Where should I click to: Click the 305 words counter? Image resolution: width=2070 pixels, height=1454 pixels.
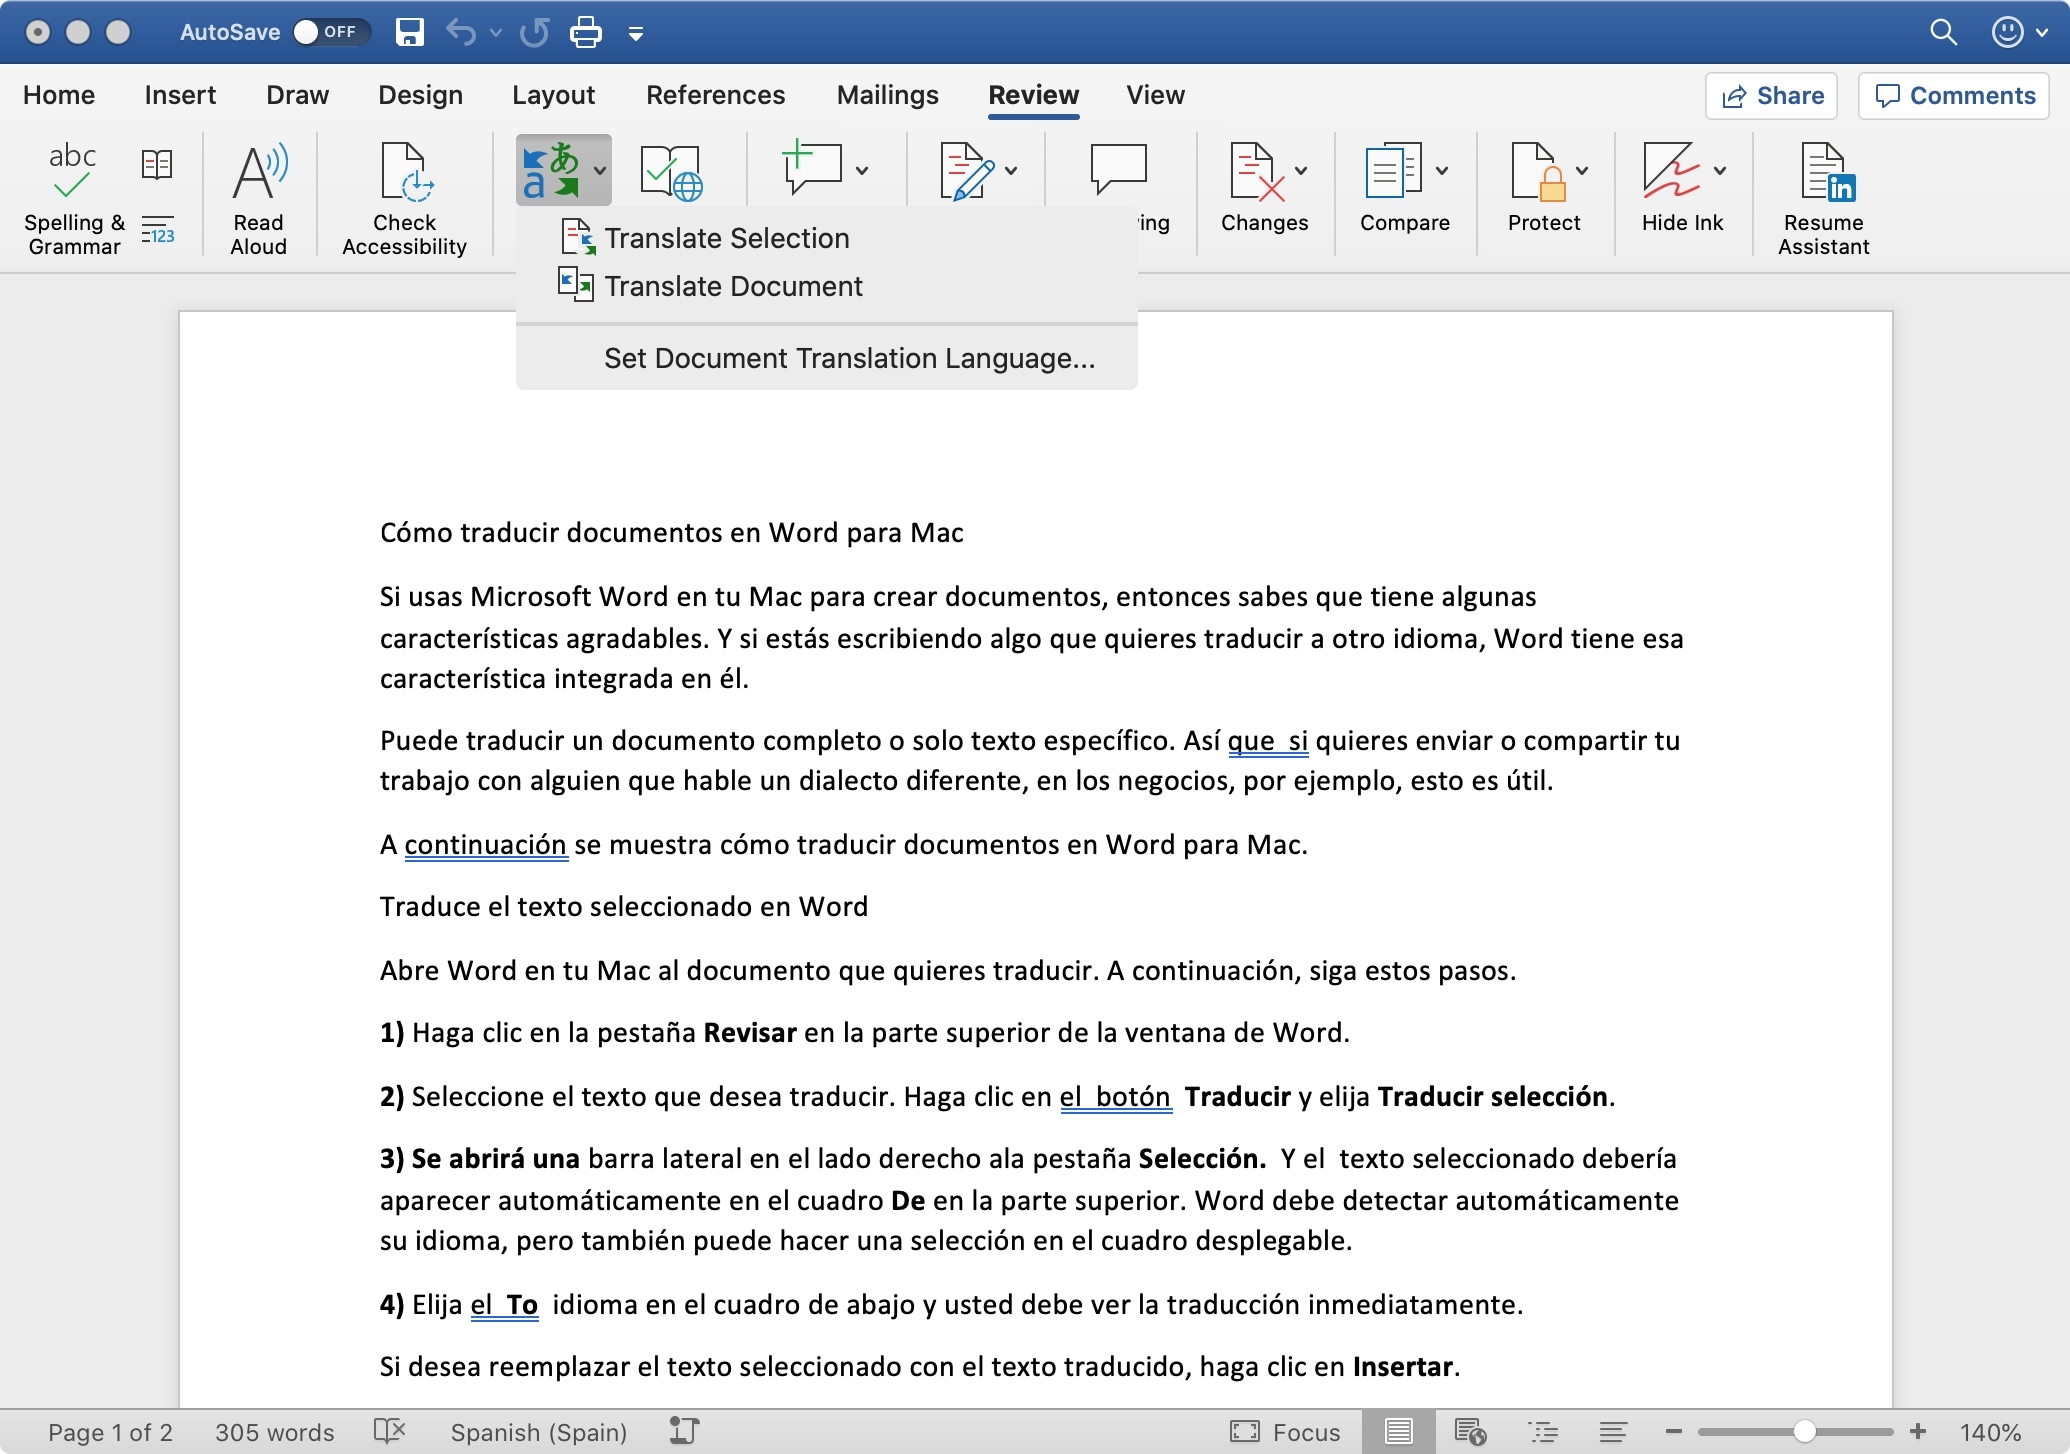tap(274, 1432)
